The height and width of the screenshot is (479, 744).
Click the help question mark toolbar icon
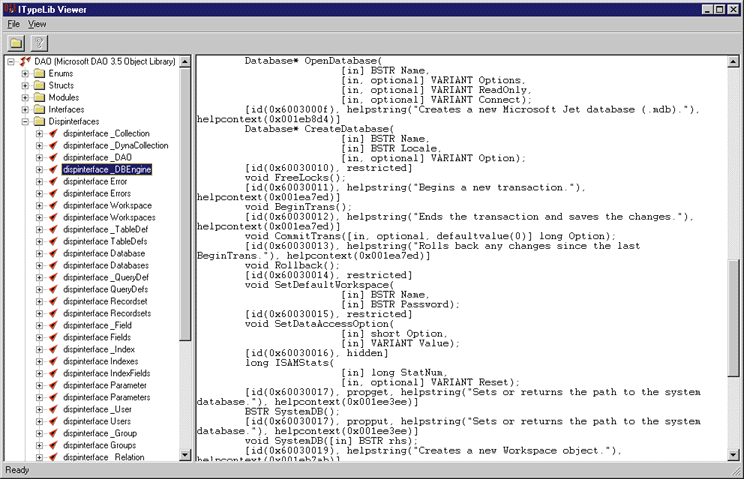pyautogui.click(x=39, y=42)
